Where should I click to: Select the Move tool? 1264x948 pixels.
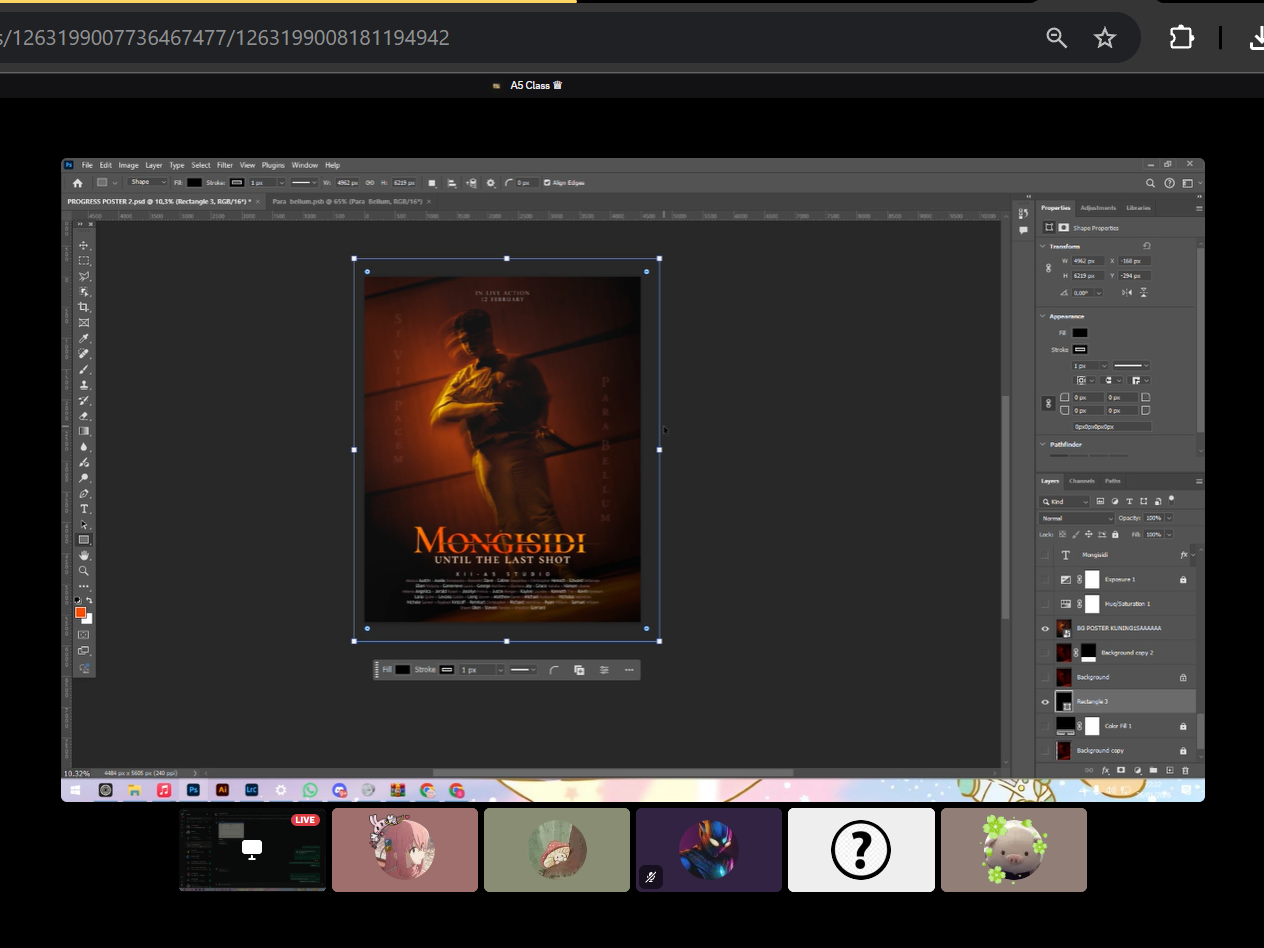84,245
